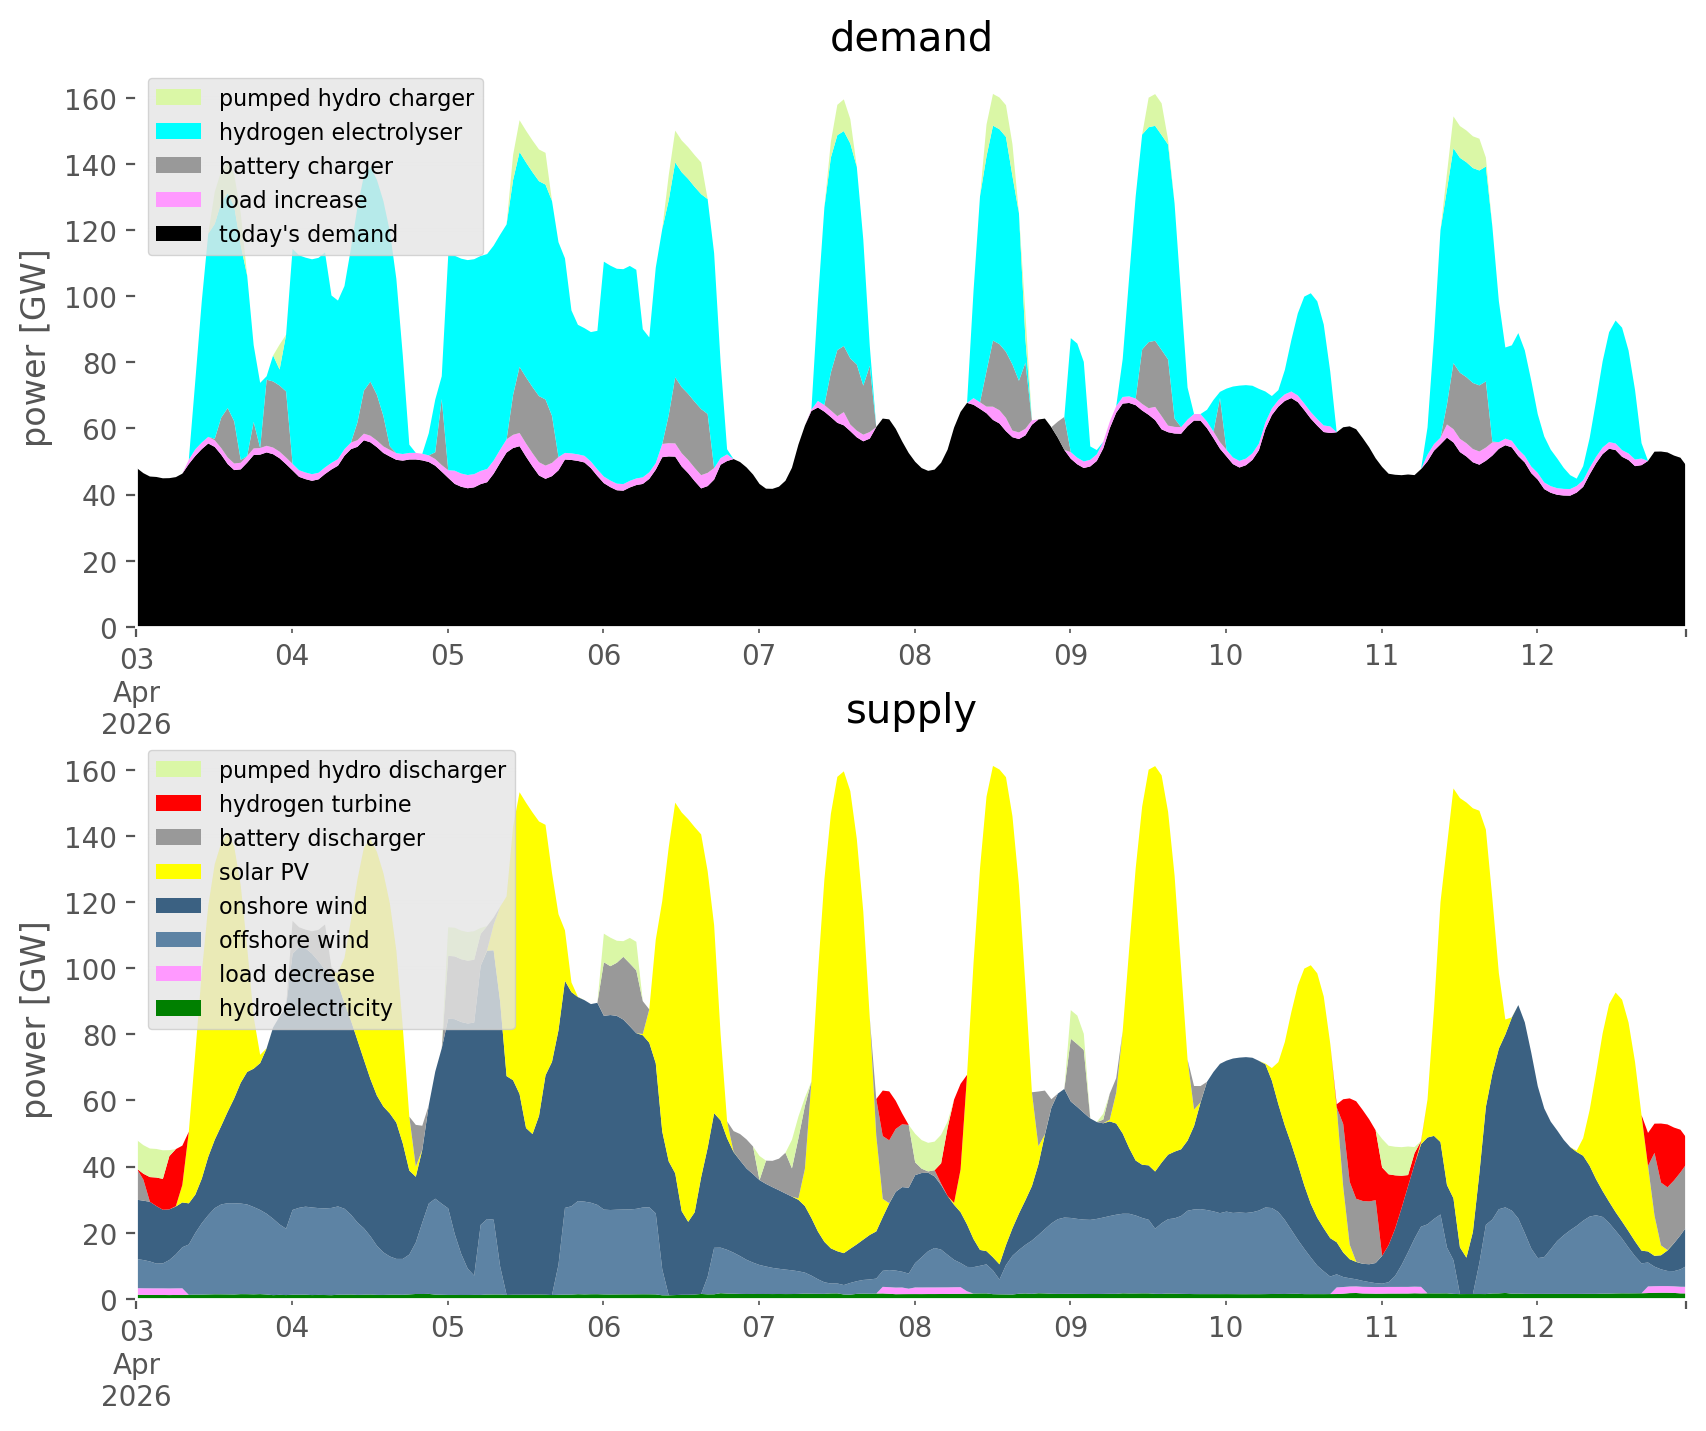Click the red hydrogen turbine legend swatch
This screenshot has width=1706, height=1431.
(179, 804)
